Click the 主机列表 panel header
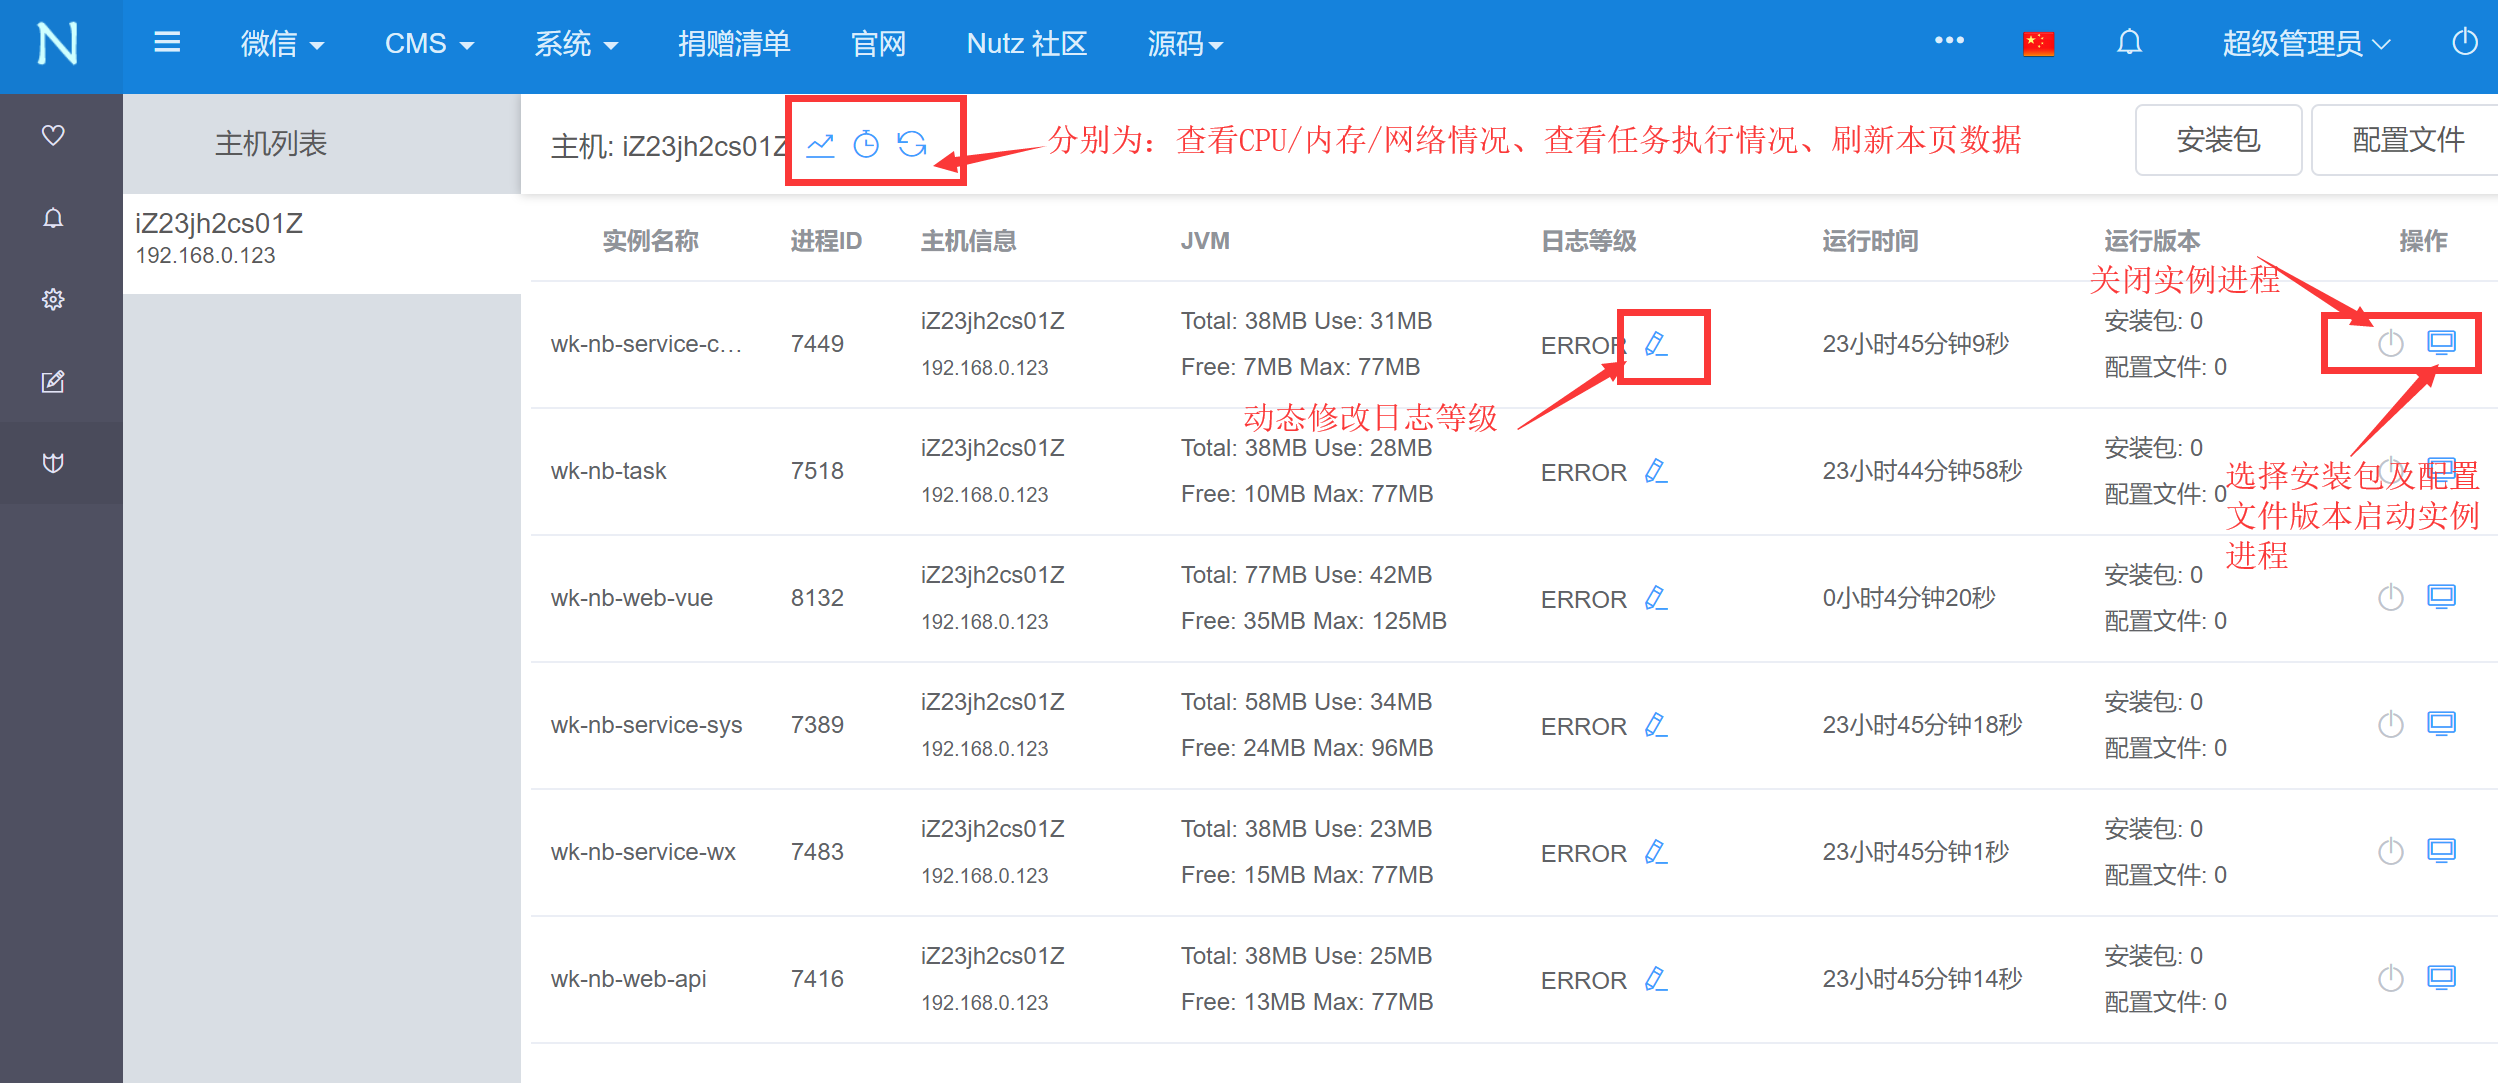 tap(272, 143)
